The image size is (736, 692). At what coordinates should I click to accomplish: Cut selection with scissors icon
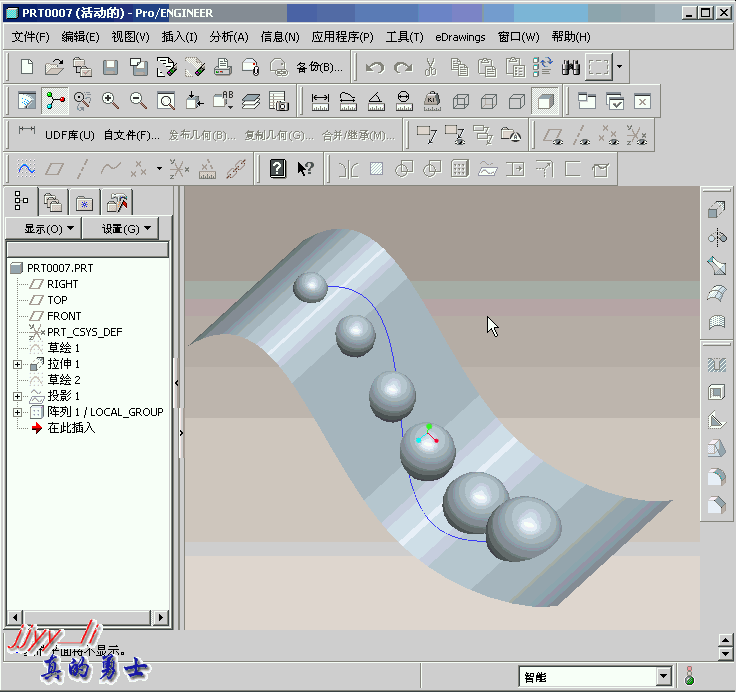pyautogui.click(x=430, y=68)
